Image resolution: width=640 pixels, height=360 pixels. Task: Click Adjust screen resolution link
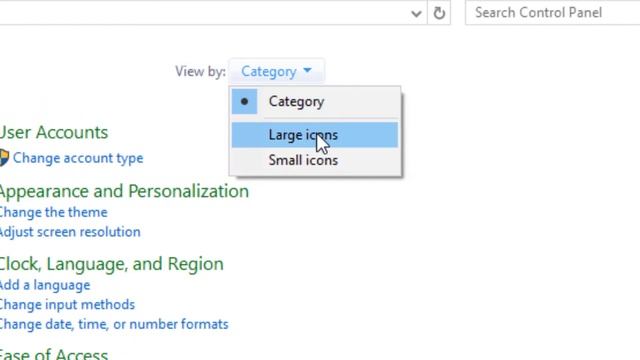(70, 232)
